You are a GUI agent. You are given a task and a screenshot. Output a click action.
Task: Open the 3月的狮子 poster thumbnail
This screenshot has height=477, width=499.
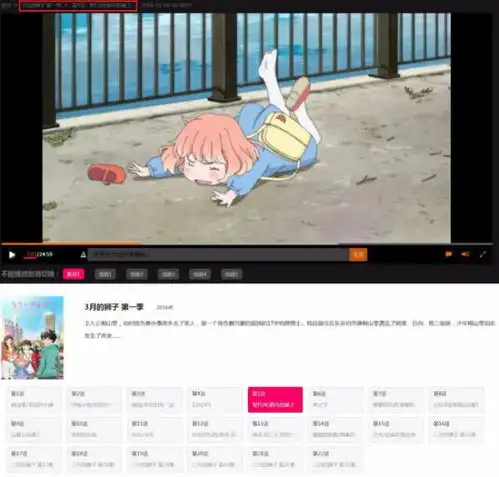[x=32, y=338]
